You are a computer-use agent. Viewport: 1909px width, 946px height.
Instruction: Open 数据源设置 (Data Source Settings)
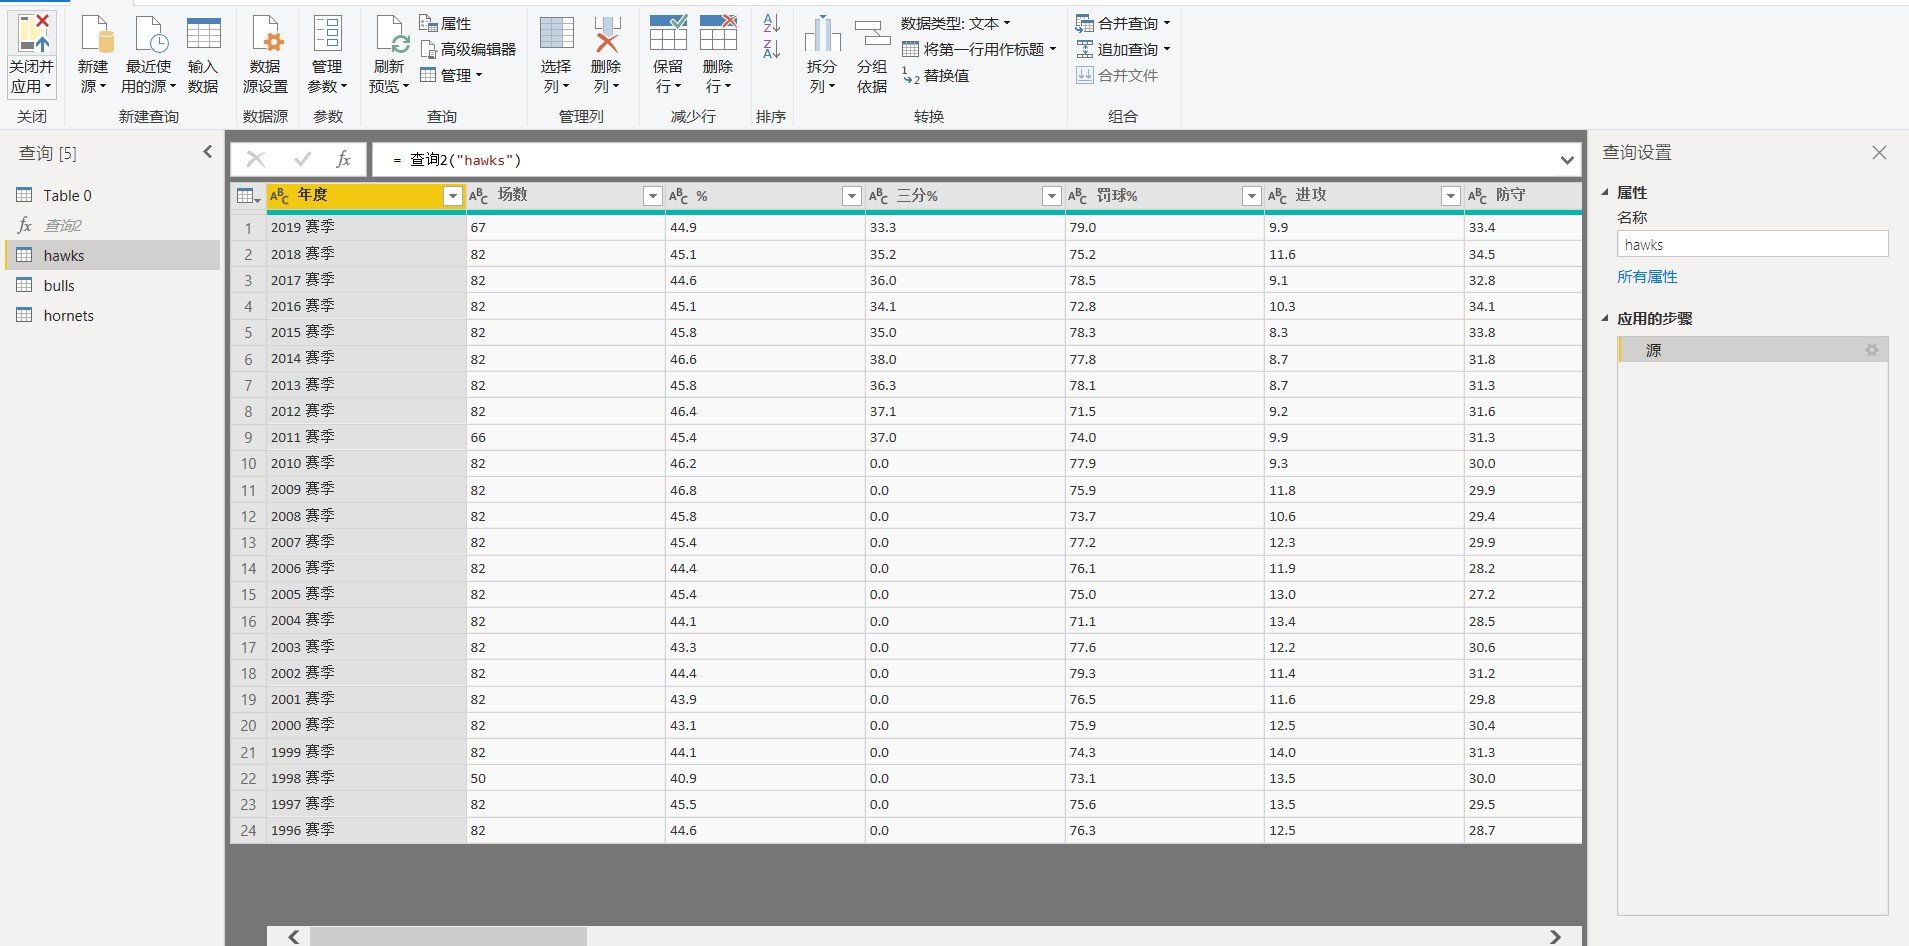[265, 35]
